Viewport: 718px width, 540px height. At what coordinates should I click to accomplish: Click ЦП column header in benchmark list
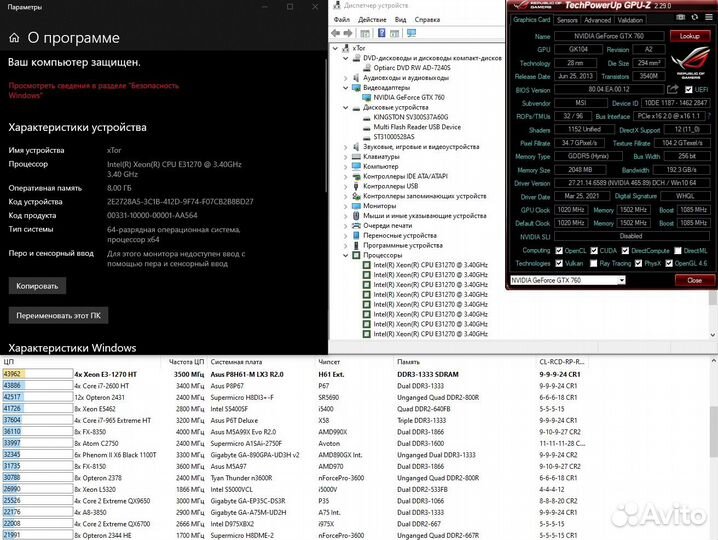tap(81, 362)
